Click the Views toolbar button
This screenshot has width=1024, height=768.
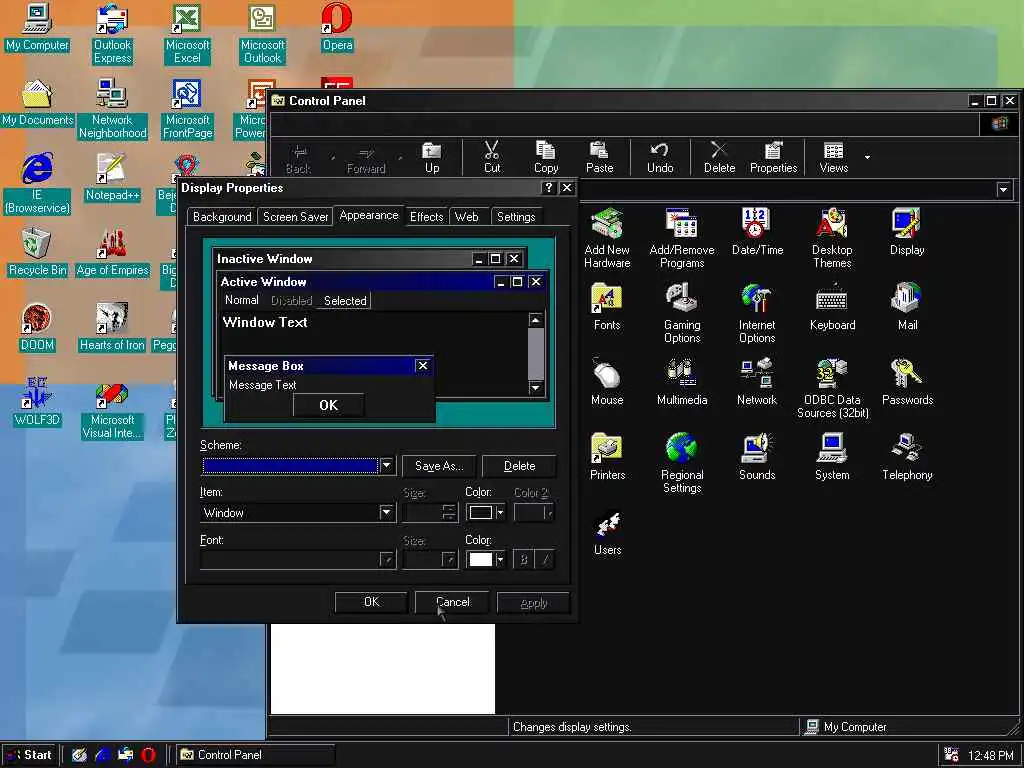coord(834,157)
